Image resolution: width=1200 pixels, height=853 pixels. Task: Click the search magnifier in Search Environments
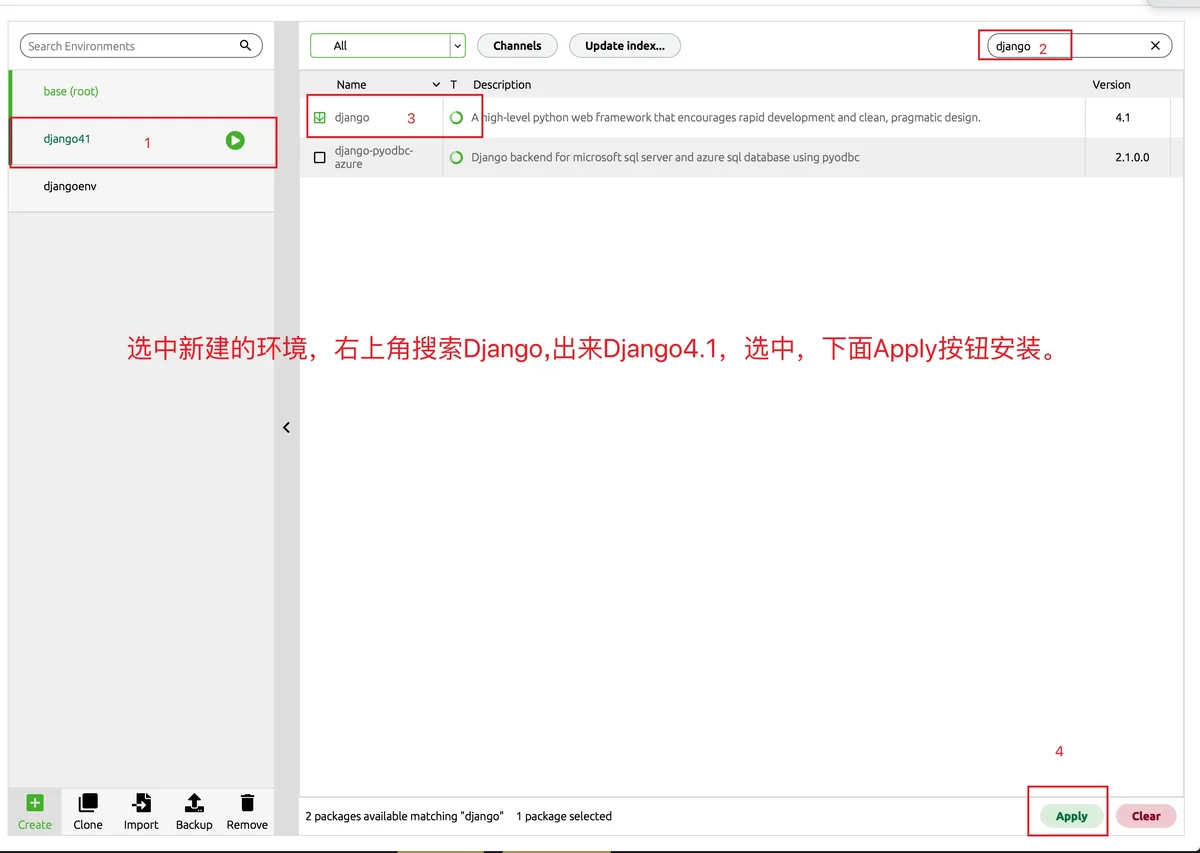click(246, 45)
